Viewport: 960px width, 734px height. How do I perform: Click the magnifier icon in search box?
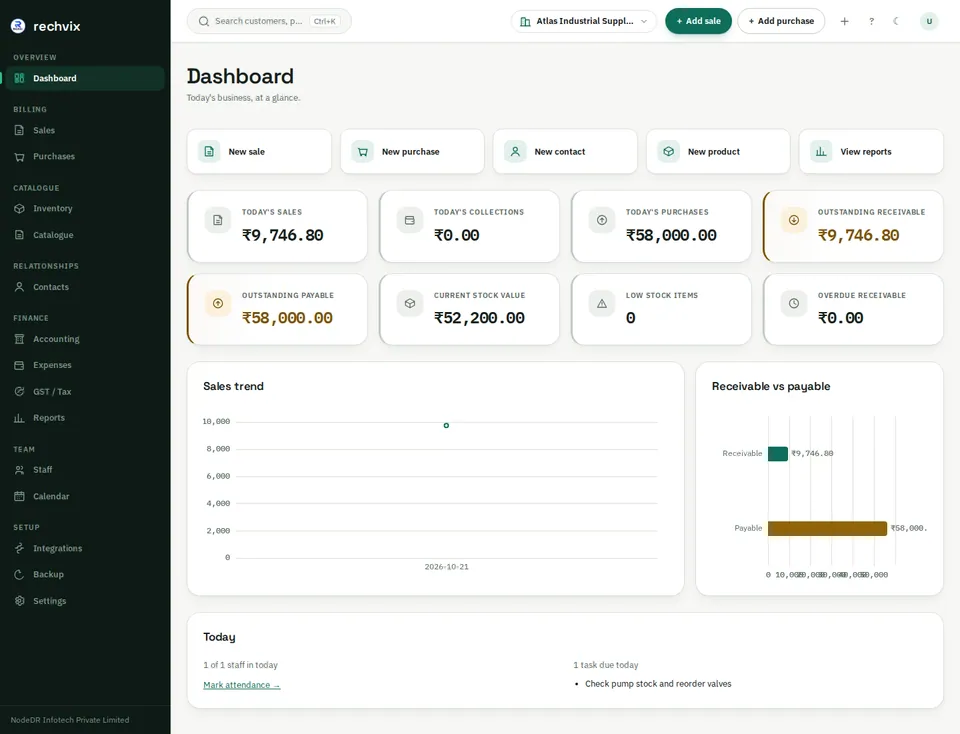204,21
